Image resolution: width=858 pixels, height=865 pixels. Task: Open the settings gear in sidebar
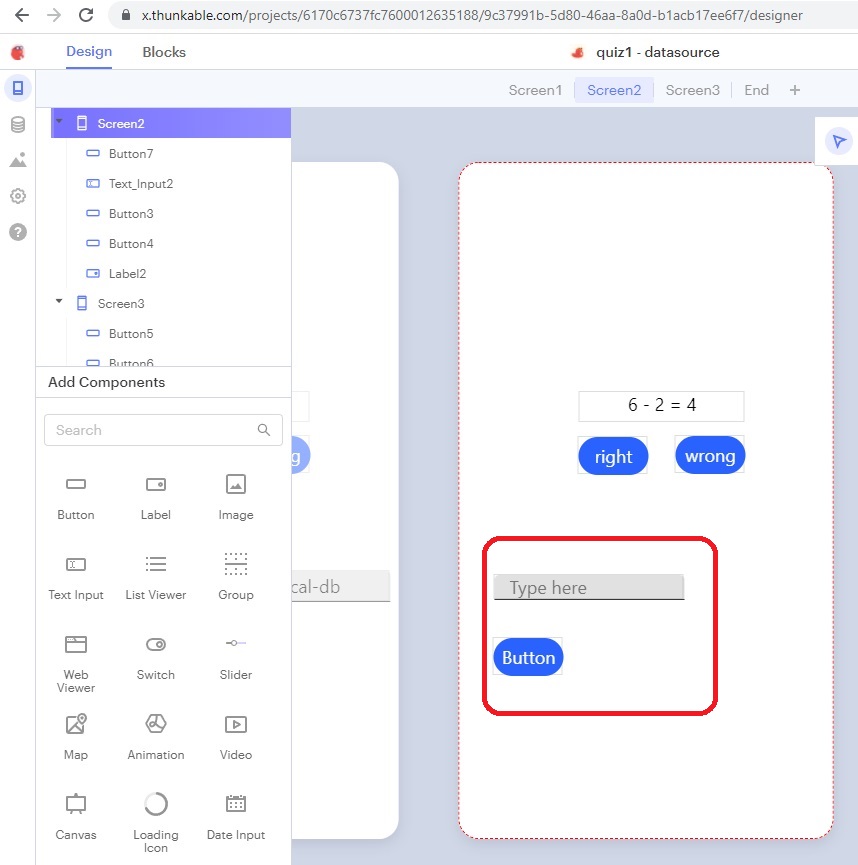point(18,196)
